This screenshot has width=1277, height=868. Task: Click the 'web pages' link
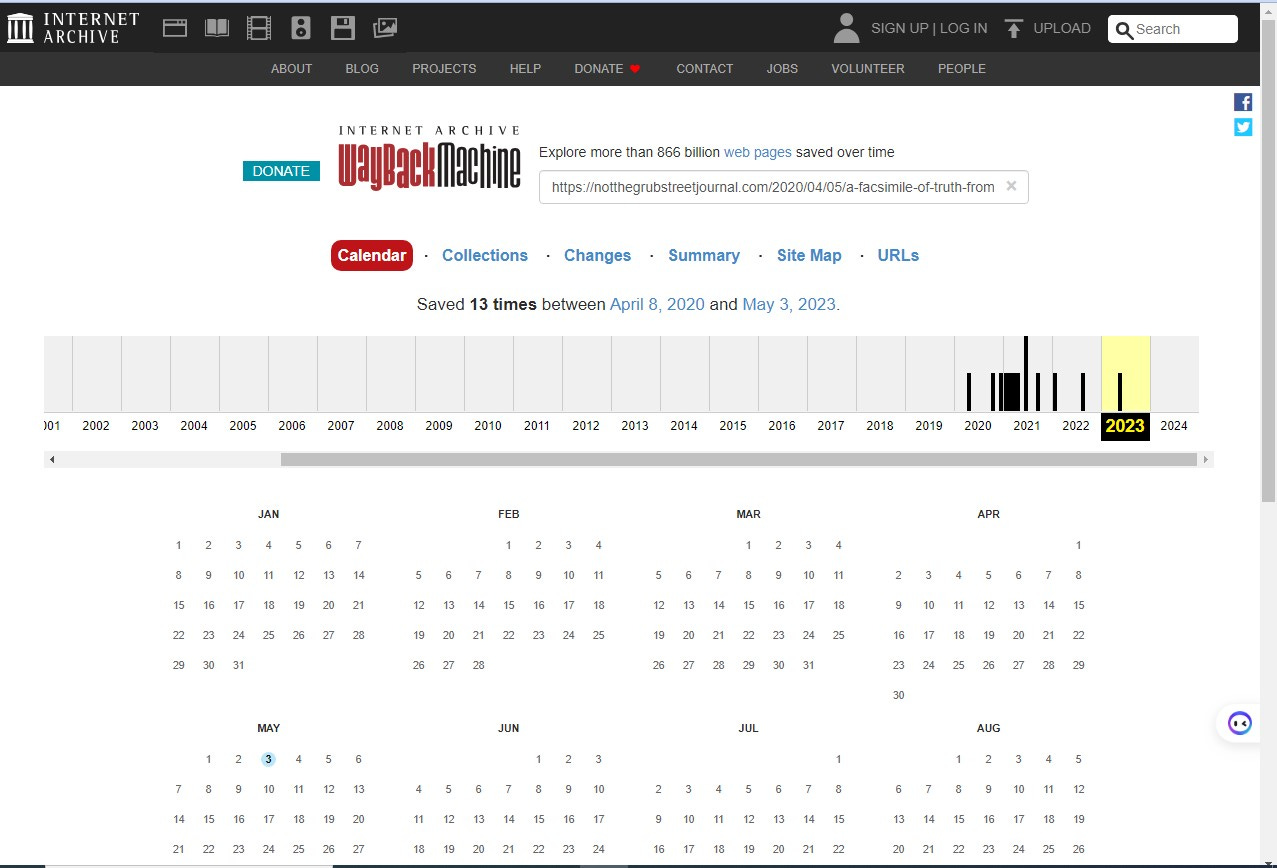click(757, 152)
